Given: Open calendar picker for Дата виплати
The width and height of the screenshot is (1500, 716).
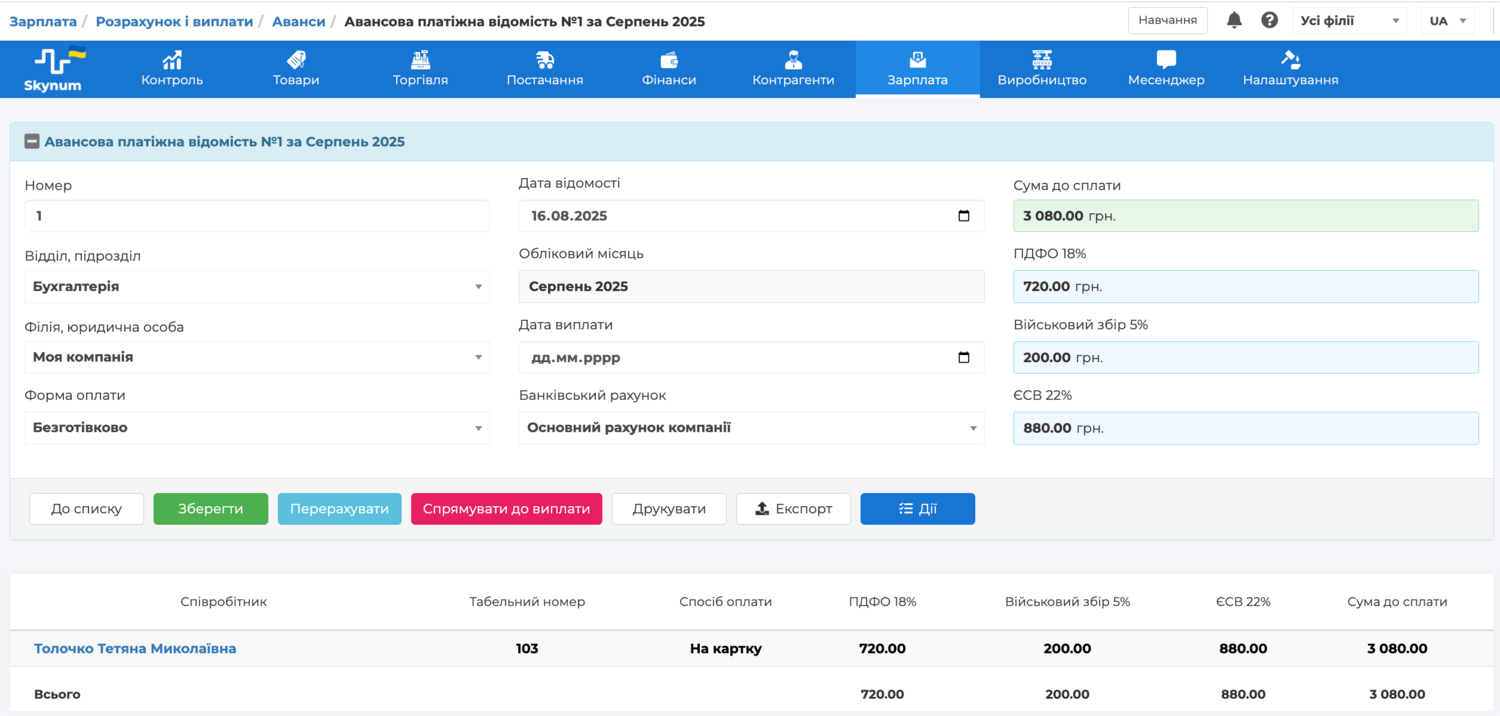Looking at the screenshot, I should (x=963, y=358).
